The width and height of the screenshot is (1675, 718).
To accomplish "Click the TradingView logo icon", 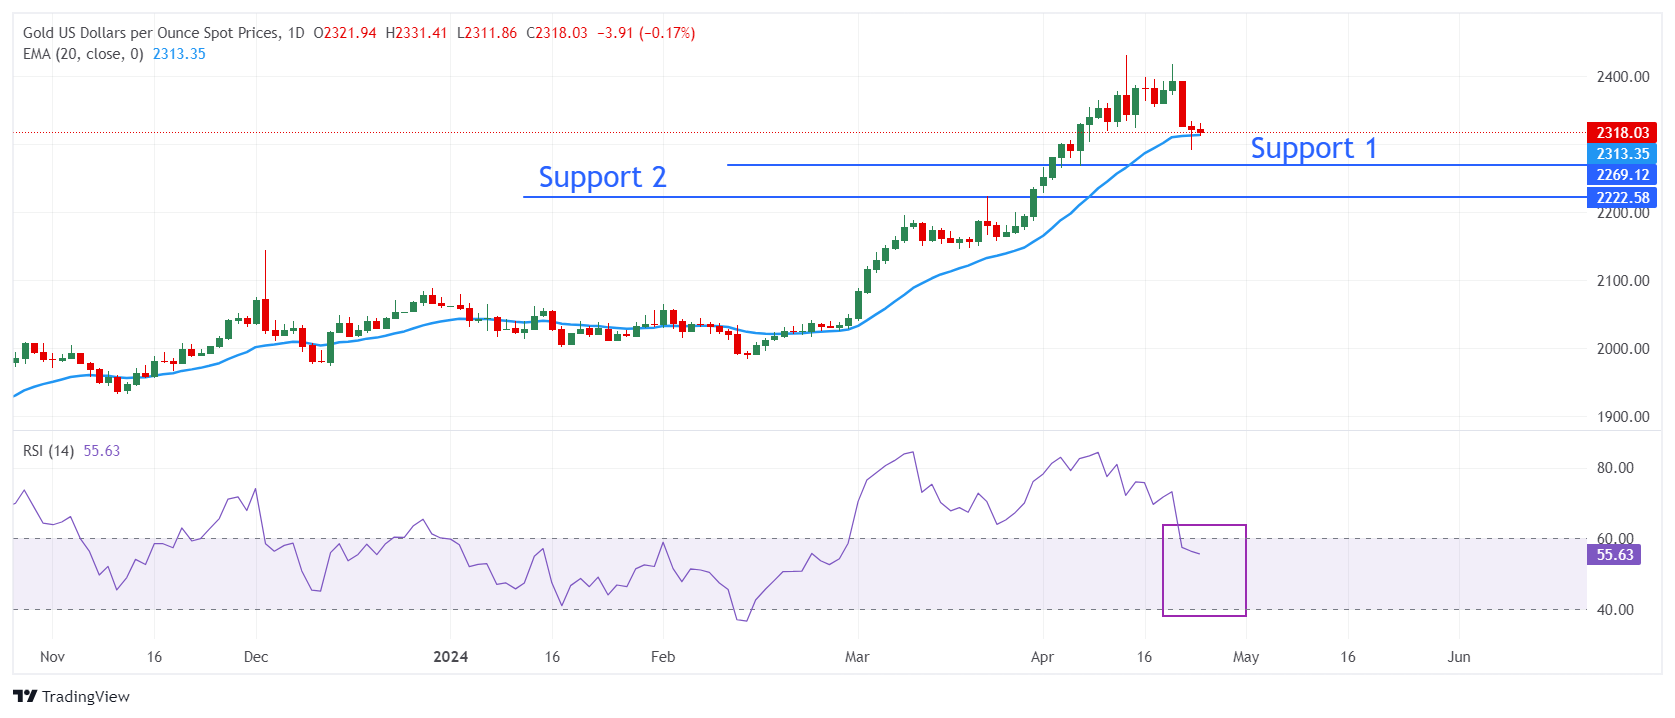I will [x=25, y=696].
